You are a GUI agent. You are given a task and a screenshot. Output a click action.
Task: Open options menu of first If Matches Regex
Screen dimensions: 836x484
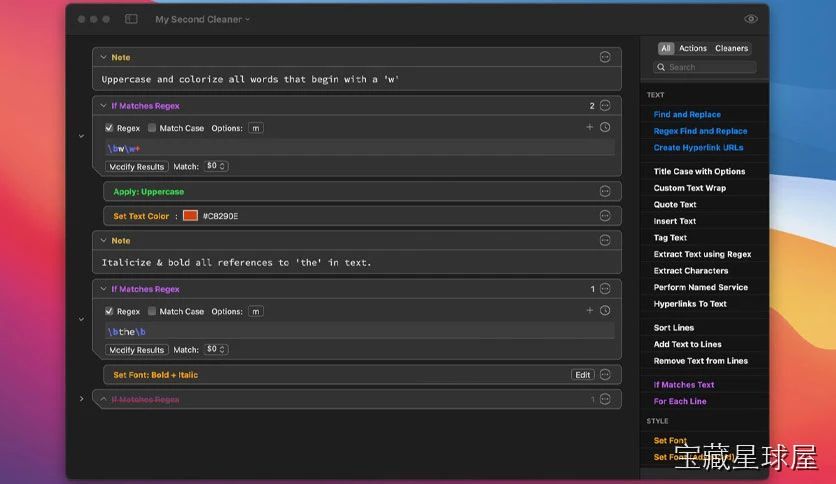pos(605,106)
